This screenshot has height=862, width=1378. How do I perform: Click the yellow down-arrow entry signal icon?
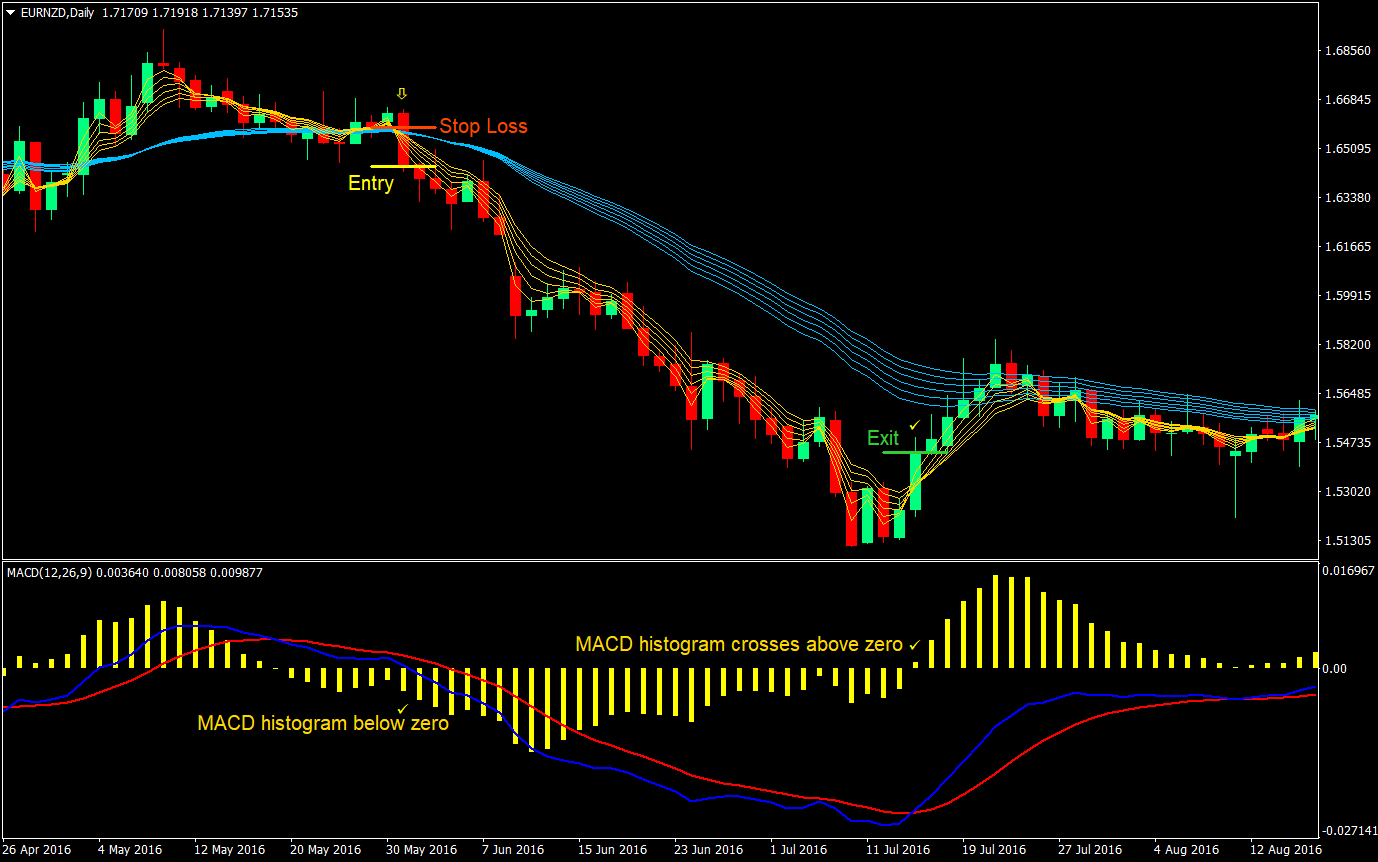(400, 92)
